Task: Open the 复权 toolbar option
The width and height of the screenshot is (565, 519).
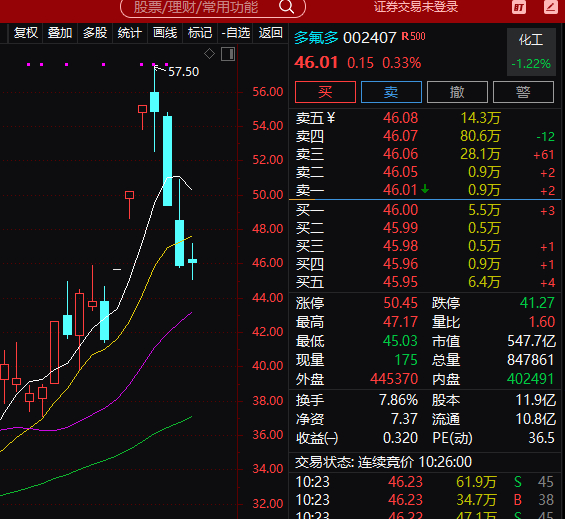Action: 26,33
